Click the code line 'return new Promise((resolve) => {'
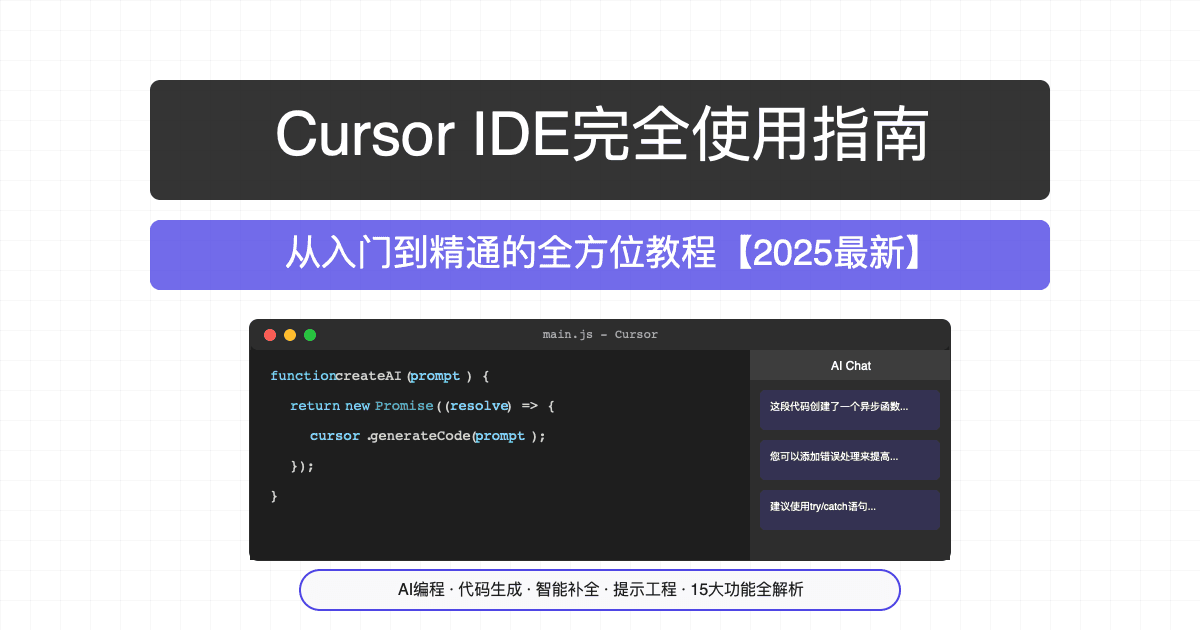This screenshot has height=630, width=1200. pyautogui.click(x=422, y=406)
